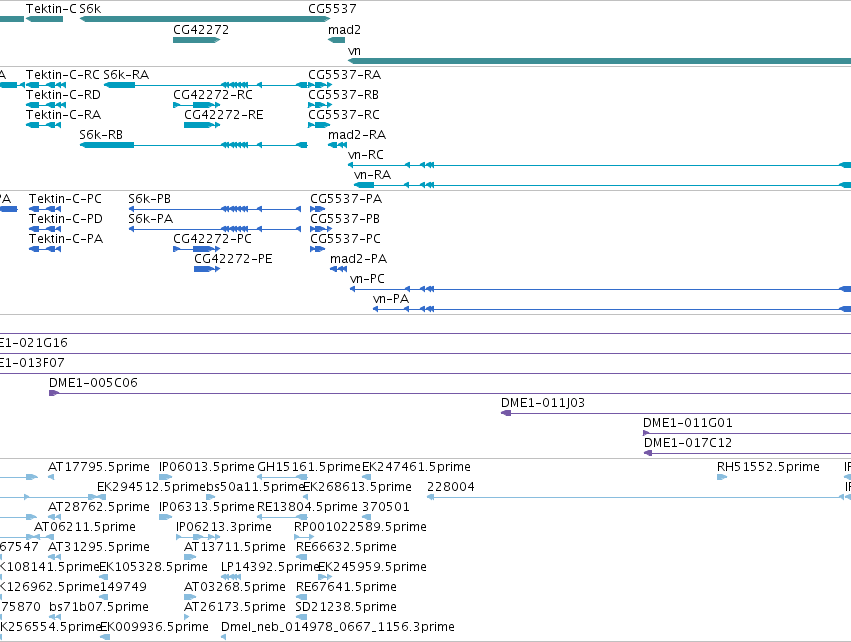Screen dimensions: 851x642
Task: Click EST label AT31295.5prime
Action: click(x=99, y=548)
